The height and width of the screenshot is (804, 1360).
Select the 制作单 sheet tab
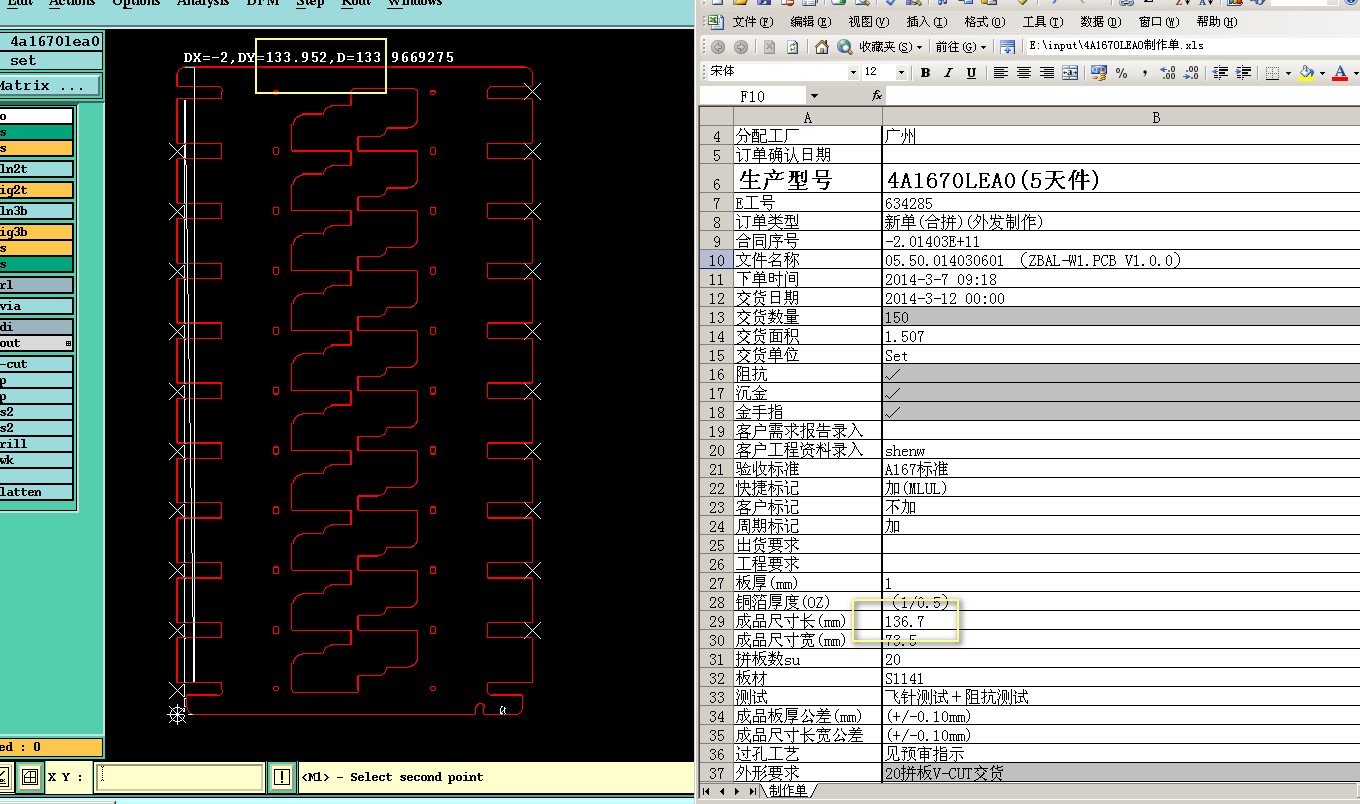pos(789,791)
